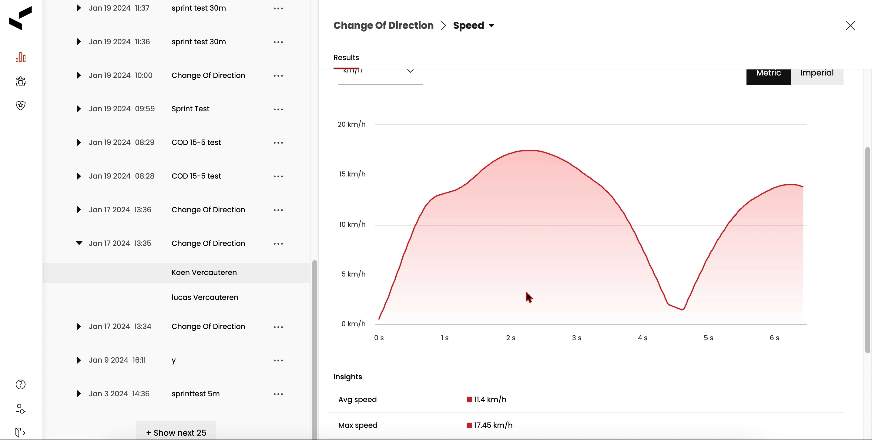Click the 20 km/h axis label
The image size is (872, 440).
tap(351, 124)
